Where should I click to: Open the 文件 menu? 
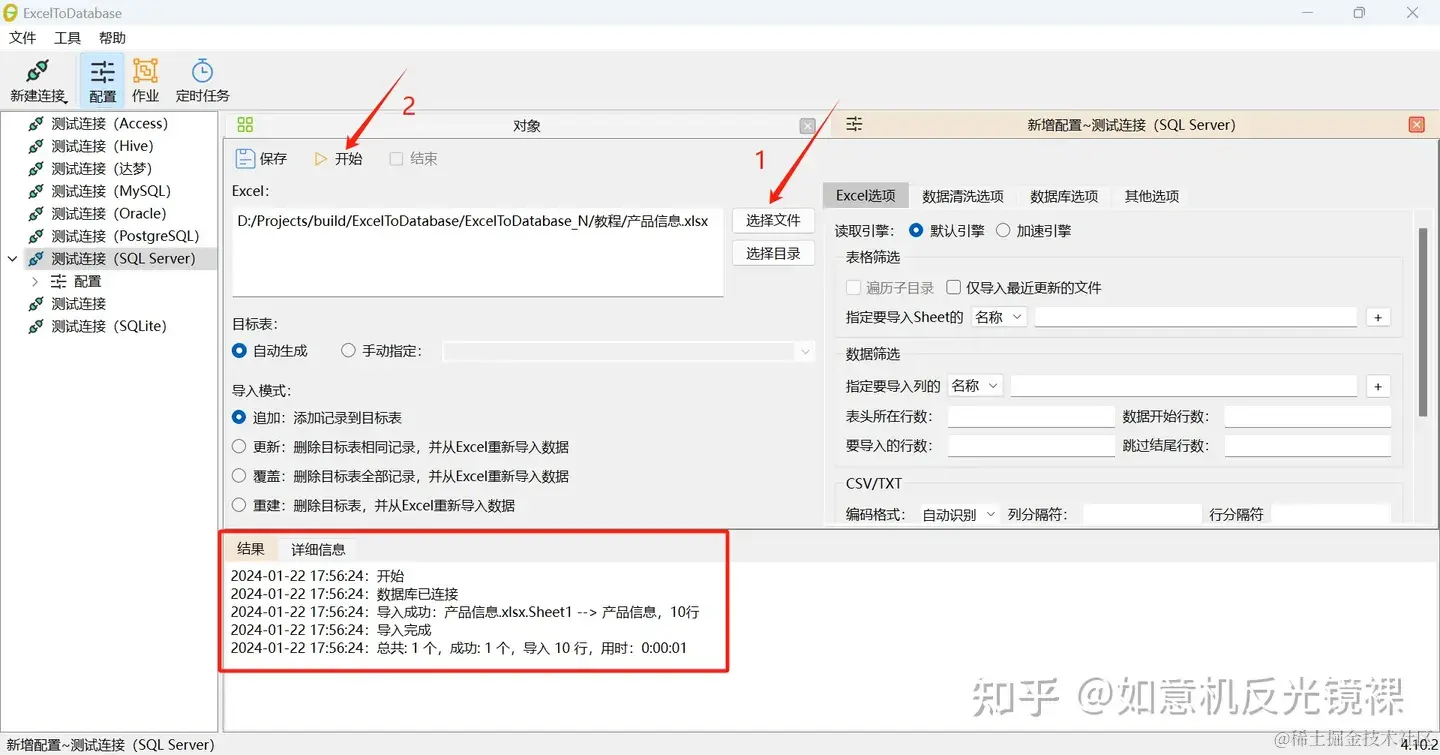click(22, 38)
